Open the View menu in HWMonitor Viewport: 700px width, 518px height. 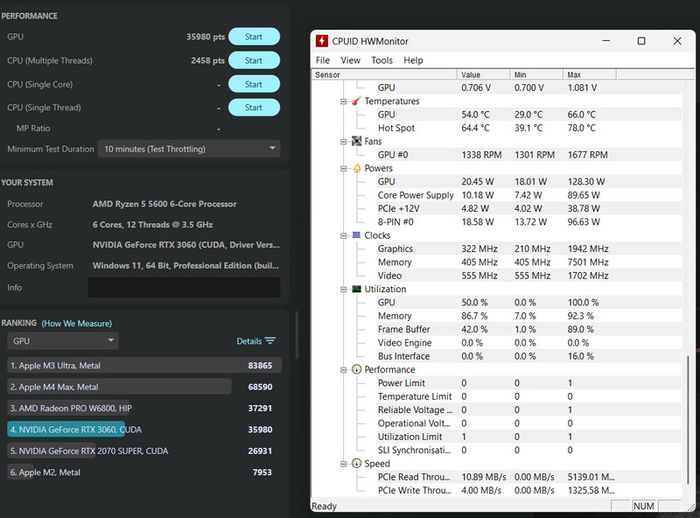[350, 60]
